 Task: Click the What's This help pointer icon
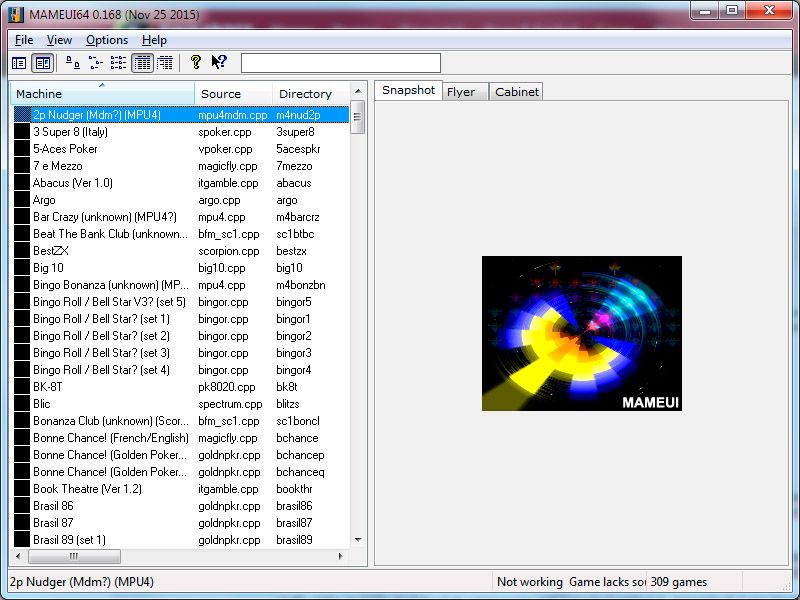[219, 62]
